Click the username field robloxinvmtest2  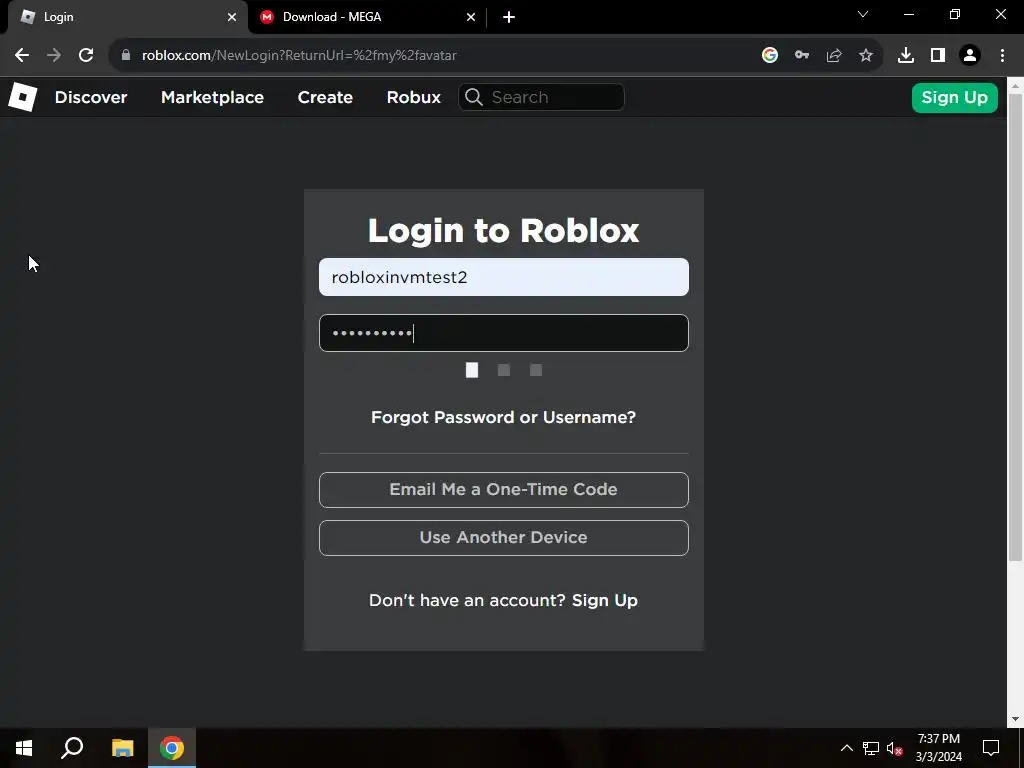click(504, 277)
